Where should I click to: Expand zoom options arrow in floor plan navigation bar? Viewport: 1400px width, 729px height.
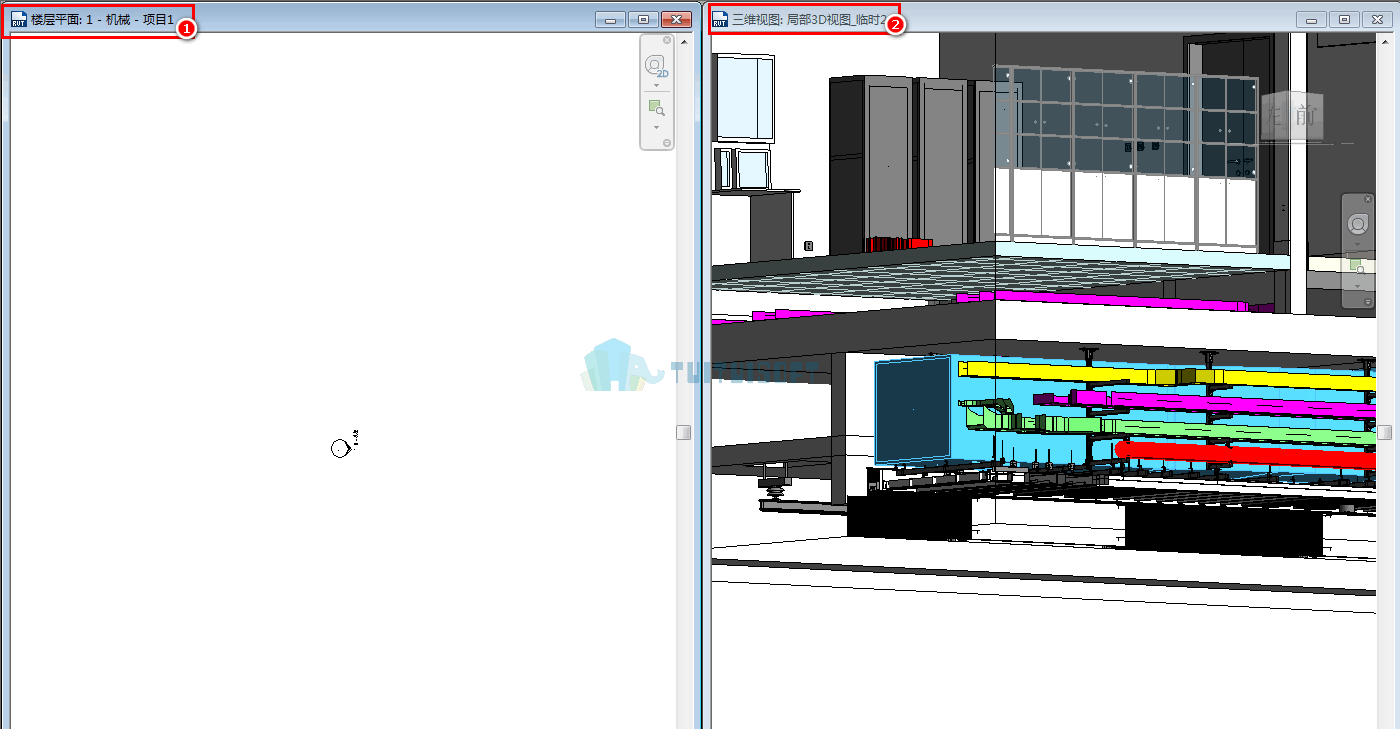click(657, 127)
